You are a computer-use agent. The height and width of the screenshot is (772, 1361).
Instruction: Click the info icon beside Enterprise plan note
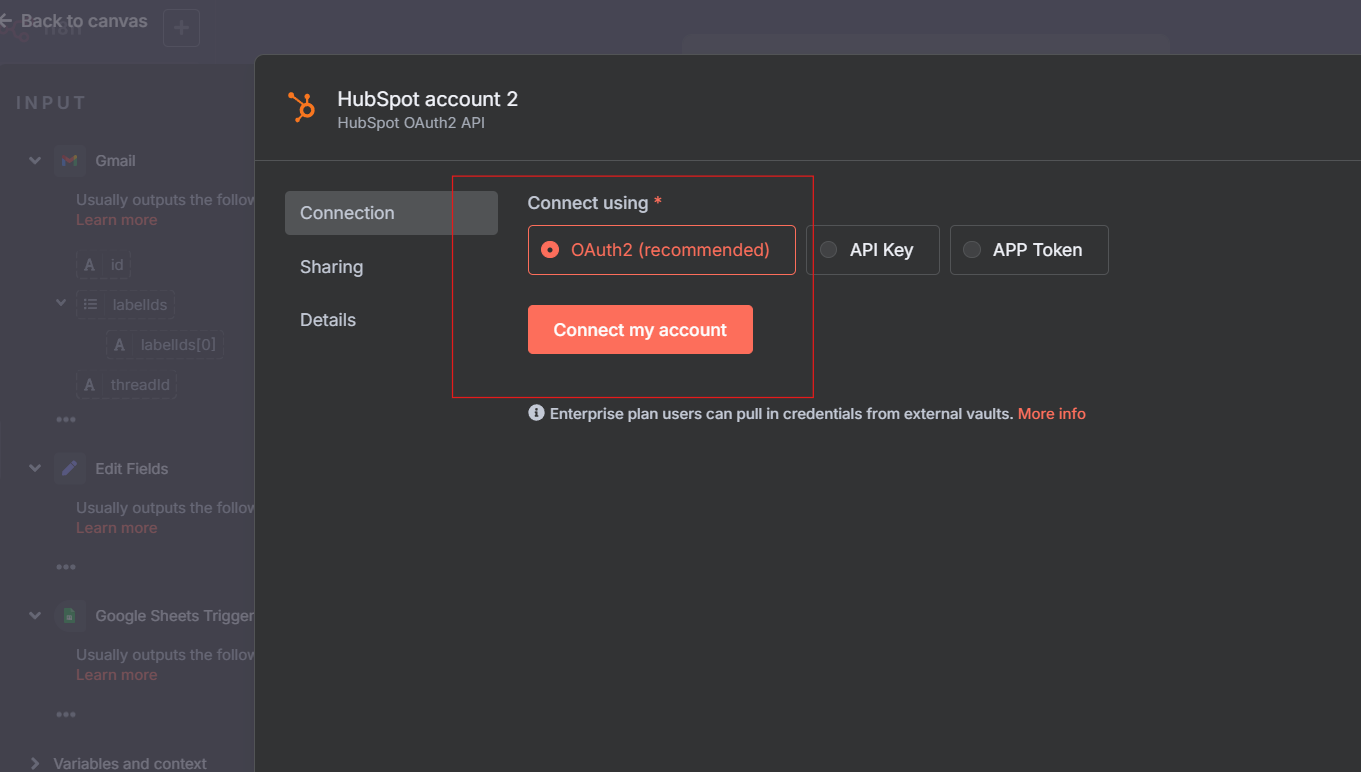pyautogui.click(x=536, y=413)
